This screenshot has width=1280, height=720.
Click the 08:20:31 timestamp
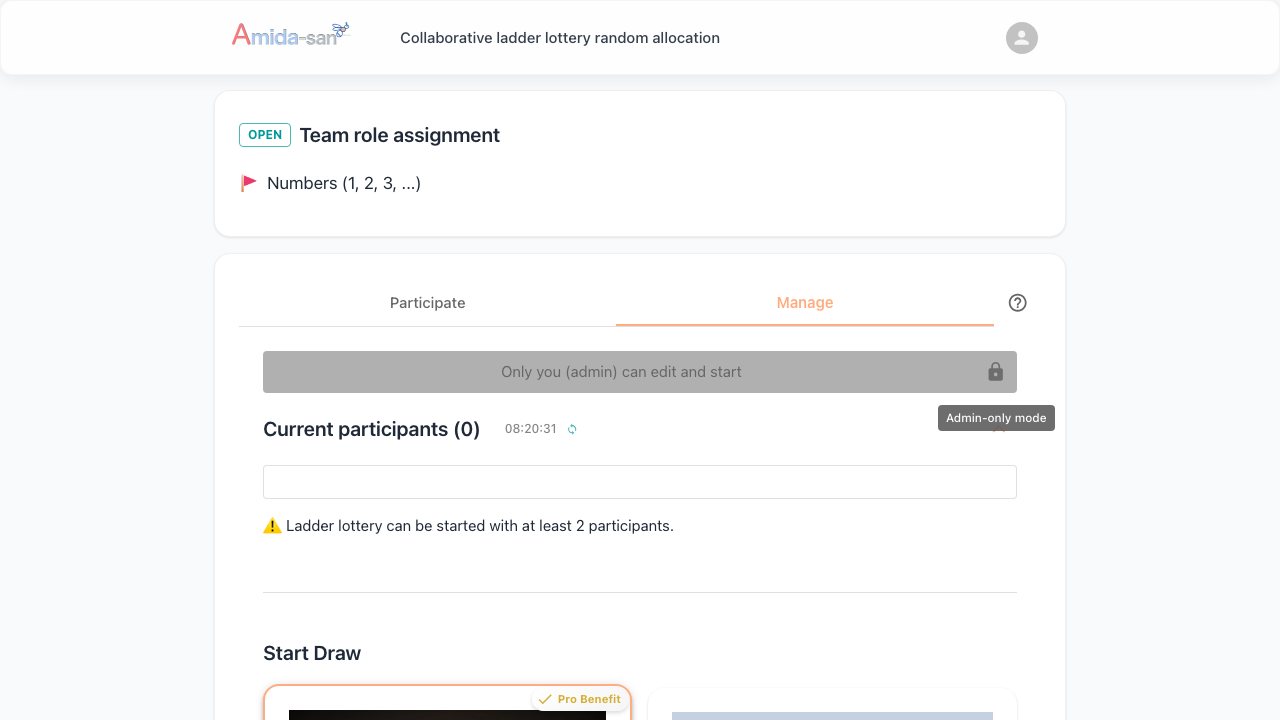531,429
